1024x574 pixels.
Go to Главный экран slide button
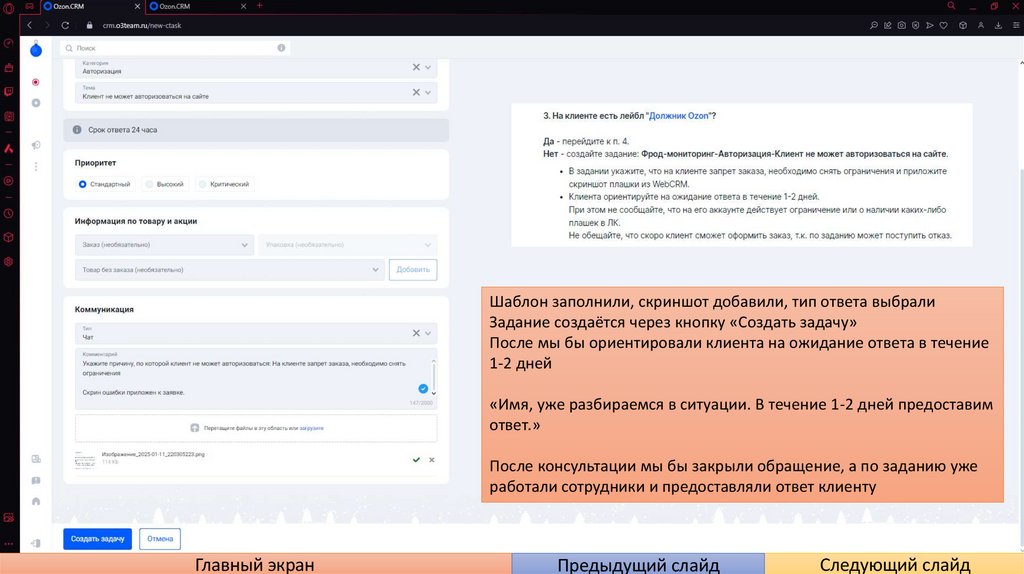255,564
